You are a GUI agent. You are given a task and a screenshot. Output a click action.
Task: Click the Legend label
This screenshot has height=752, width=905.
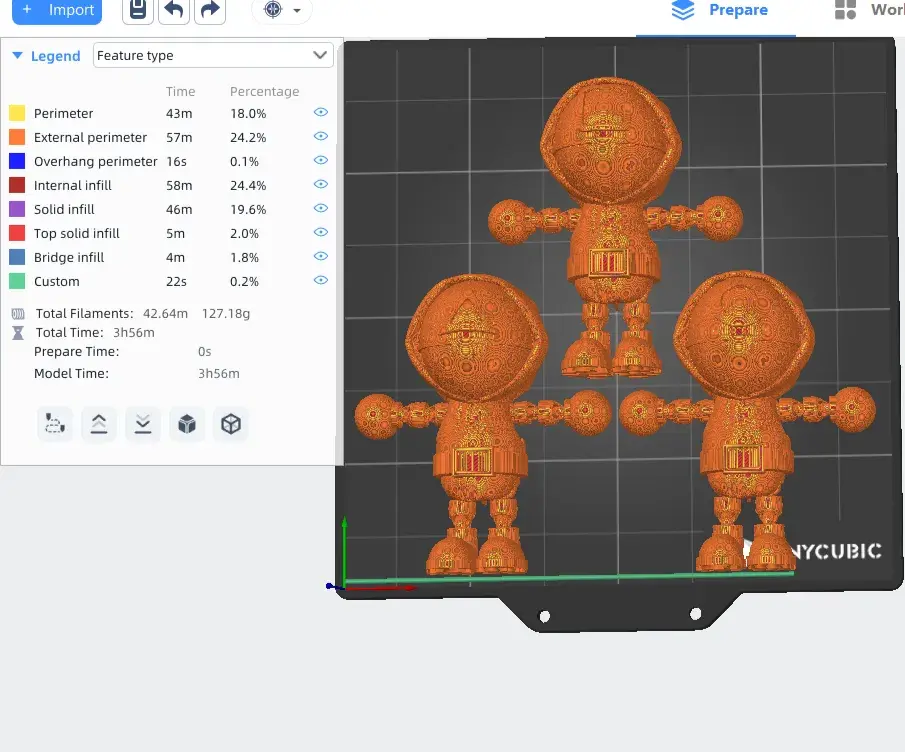pos(55,56)
